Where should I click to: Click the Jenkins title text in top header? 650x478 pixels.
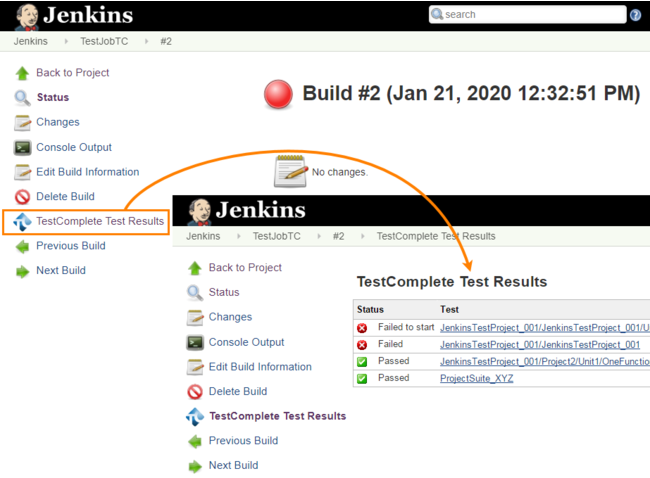pos(88,15)
